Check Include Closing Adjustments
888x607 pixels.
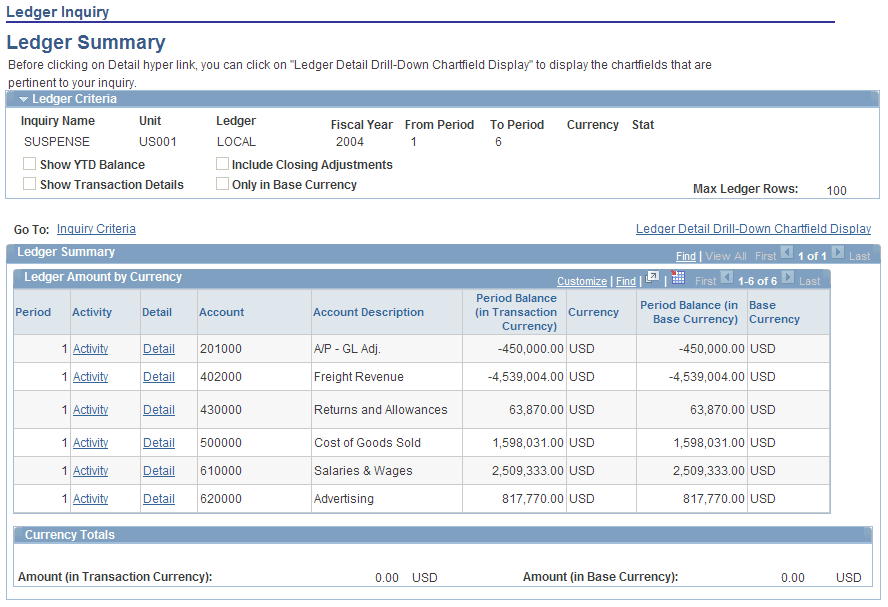[222, 163]
